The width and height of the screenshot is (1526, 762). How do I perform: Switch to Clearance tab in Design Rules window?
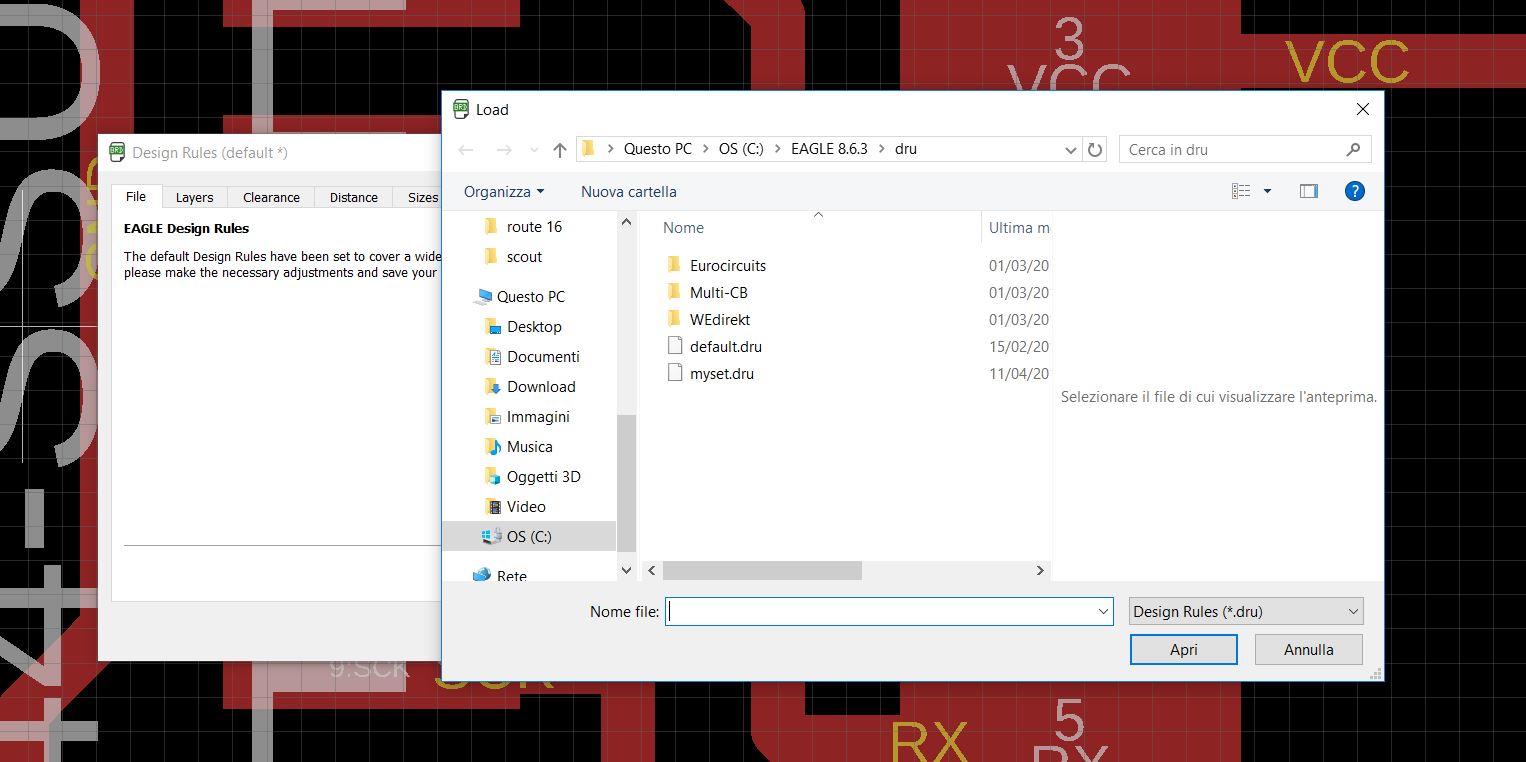click(271, 198)
